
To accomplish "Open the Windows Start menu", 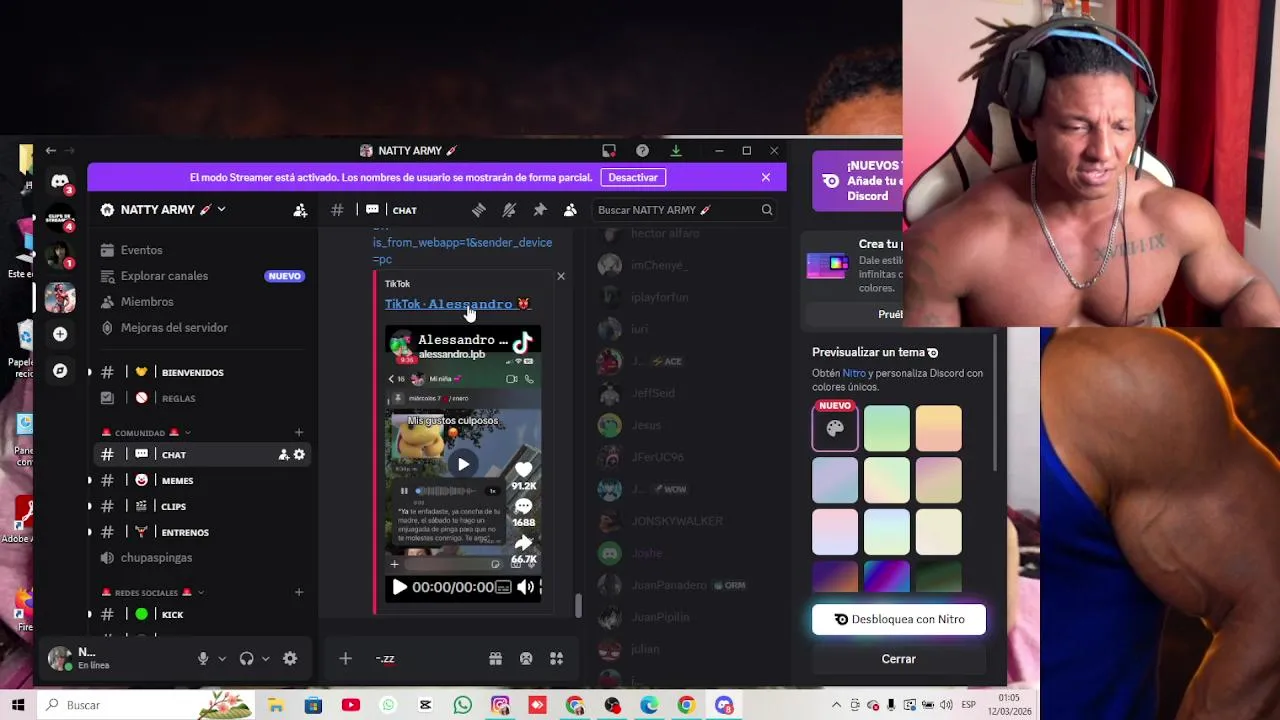I will (18, 705).
